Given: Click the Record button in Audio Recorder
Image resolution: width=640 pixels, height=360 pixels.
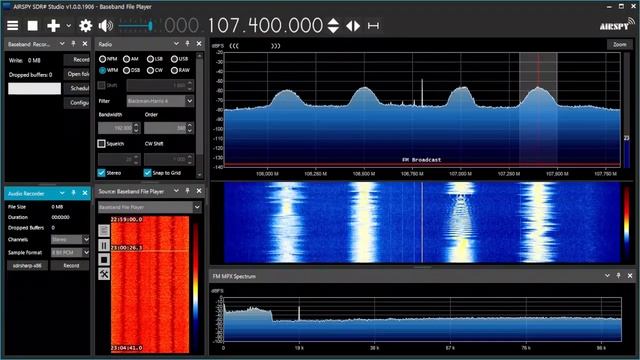Looking at the screenshot, I should tap(71, 266).
